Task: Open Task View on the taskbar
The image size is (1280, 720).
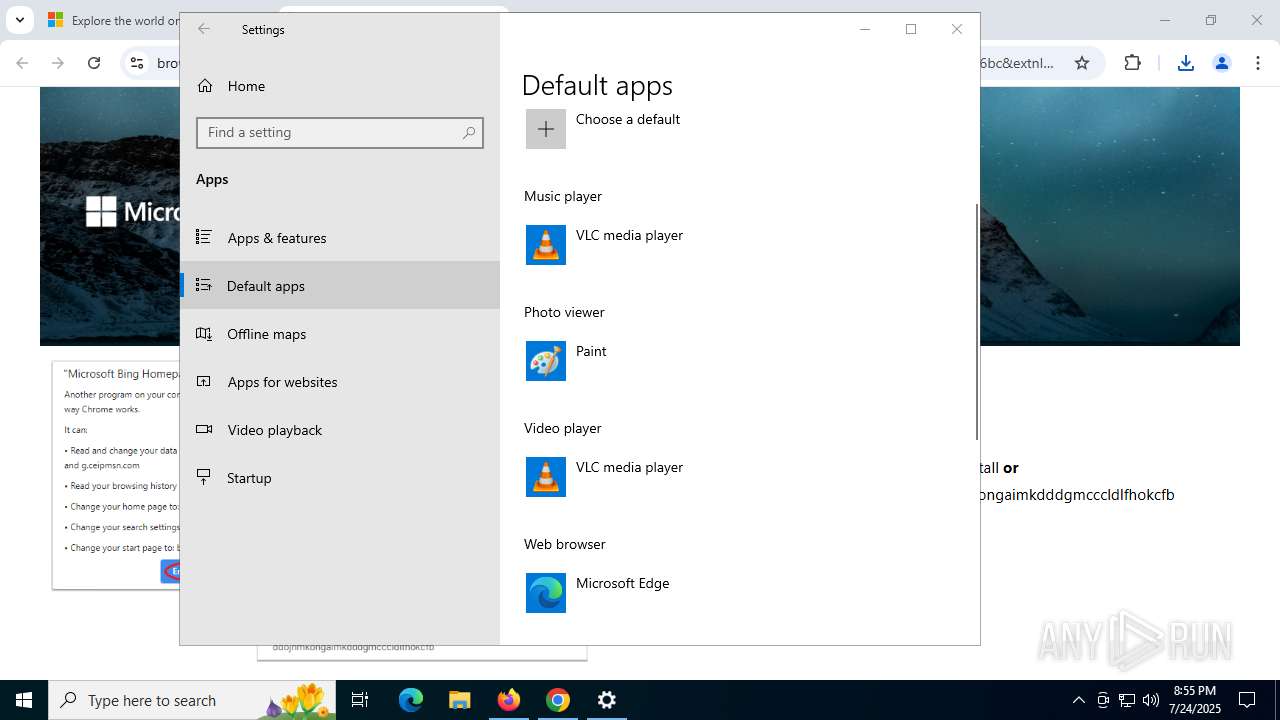Action: 360,700
